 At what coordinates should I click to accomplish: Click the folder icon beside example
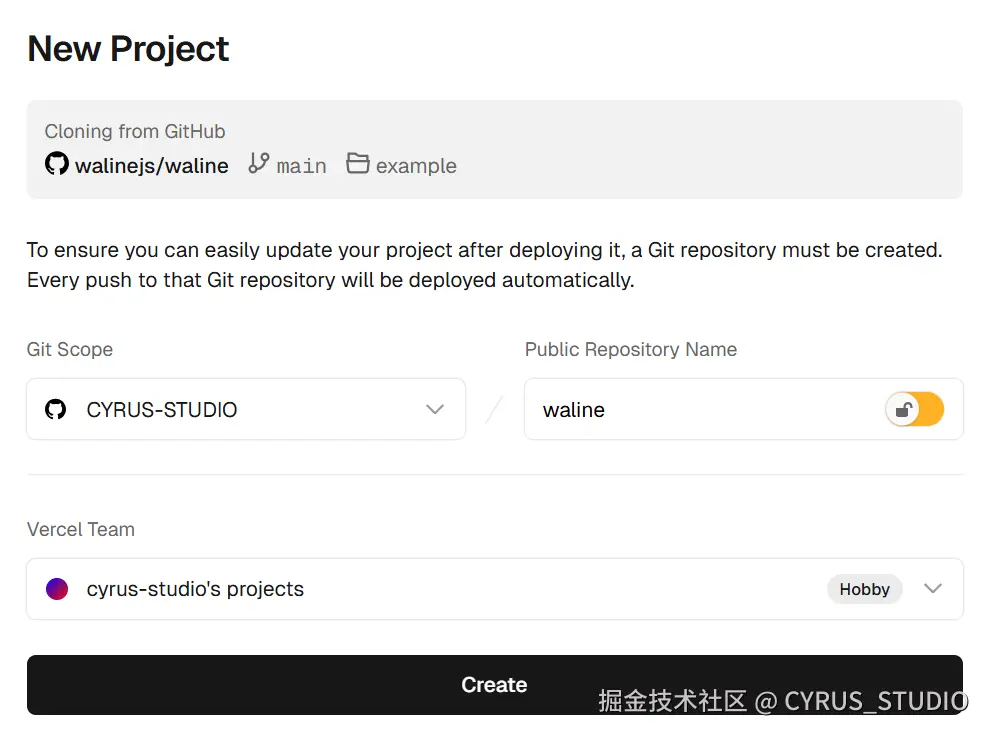(x=358, y=164)
